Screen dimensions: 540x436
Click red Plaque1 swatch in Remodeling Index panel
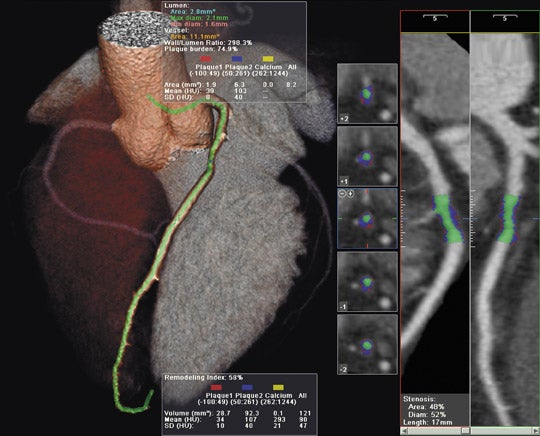click(216, 387)
